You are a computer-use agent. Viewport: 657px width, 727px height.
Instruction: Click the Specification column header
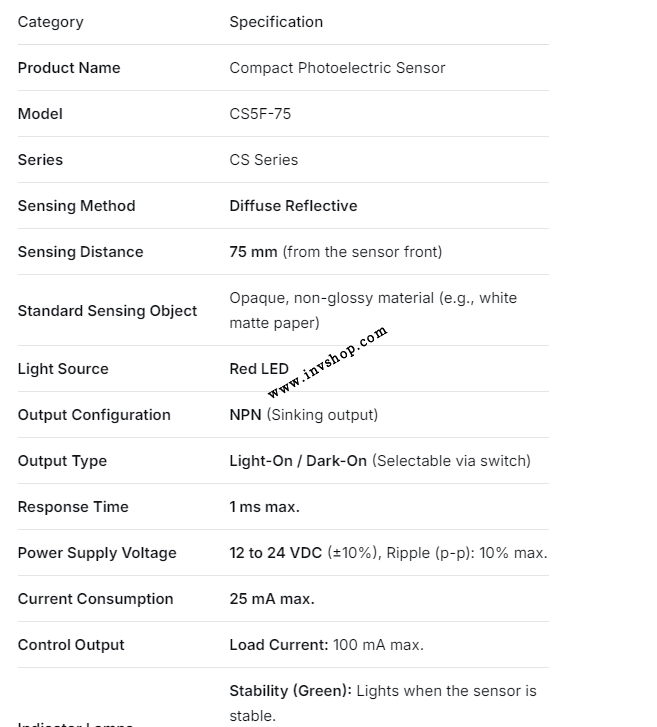point(276,22)
